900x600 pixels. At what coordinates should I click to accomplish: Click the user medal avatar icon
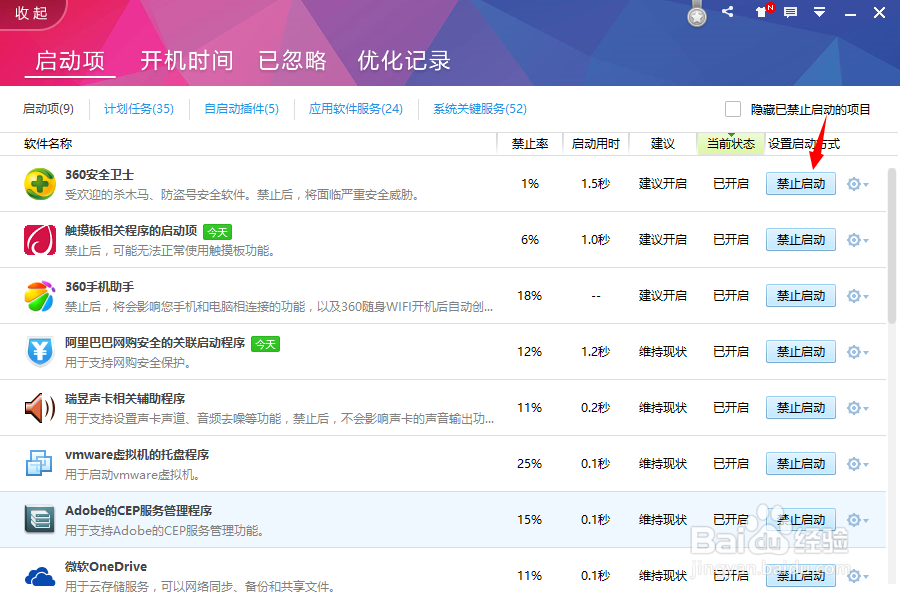(696, 15)
